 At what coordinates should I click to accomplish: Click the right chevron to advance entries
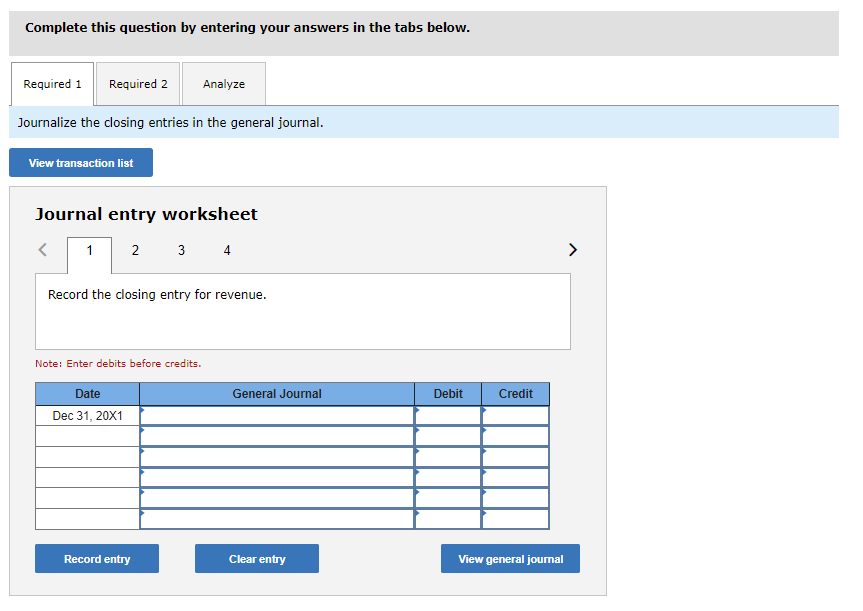tap(573, 249)
